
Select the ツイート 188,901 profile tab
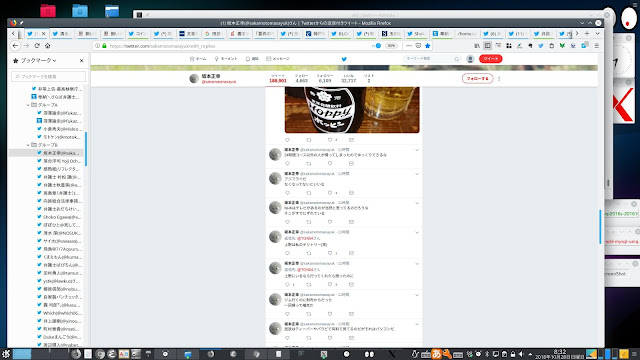click(278, 78)
